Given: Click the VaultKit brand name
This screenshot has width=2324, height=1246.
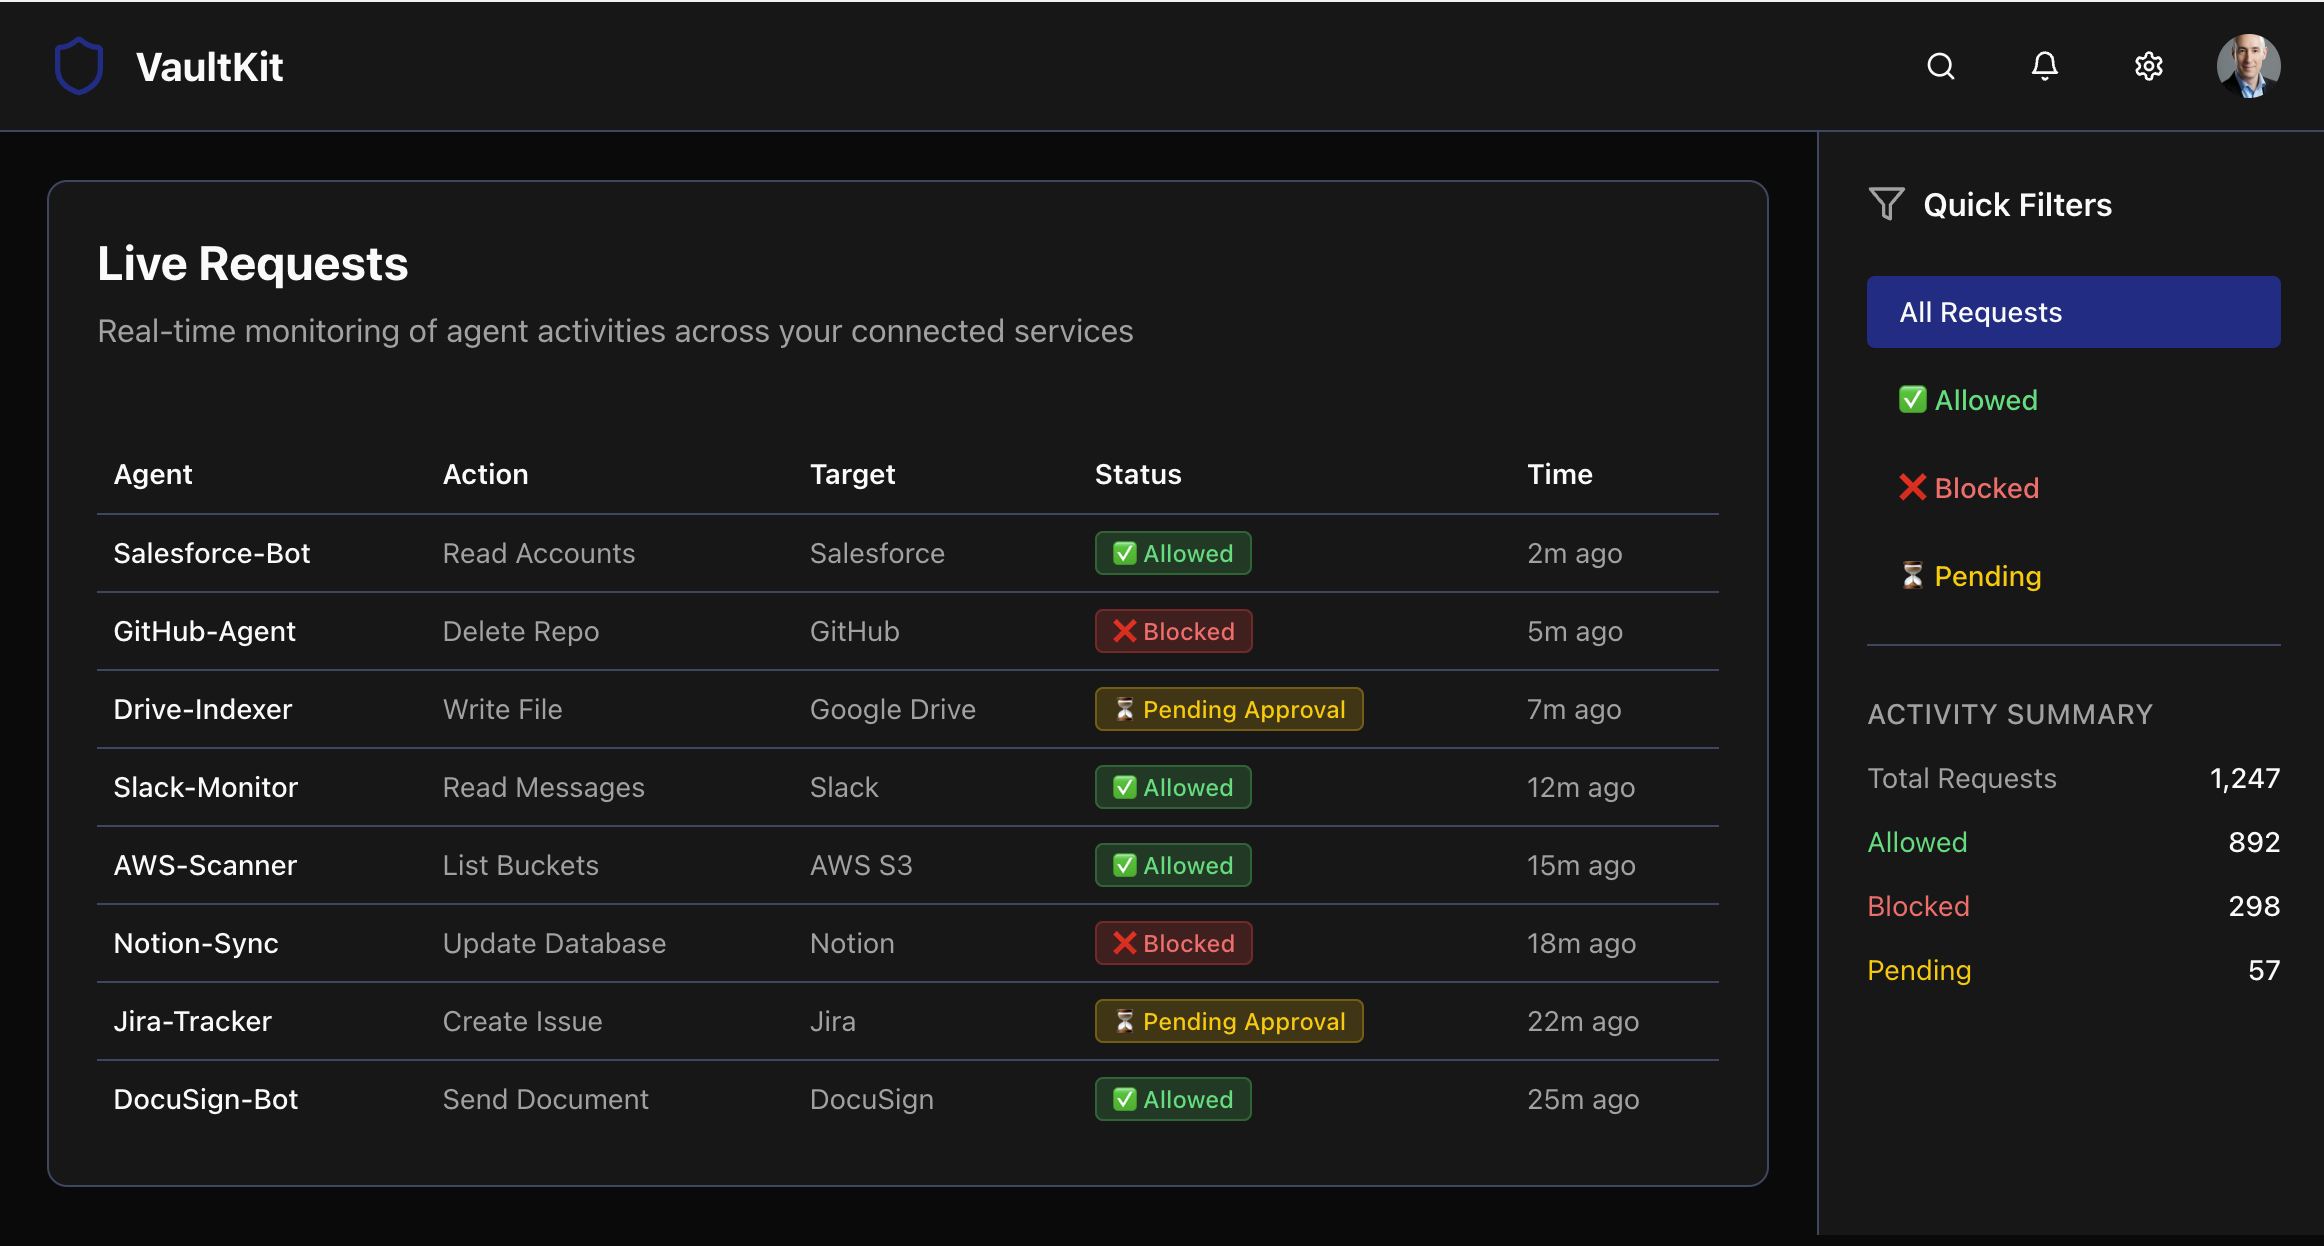Looking at the screenshot, I should 210,67.
